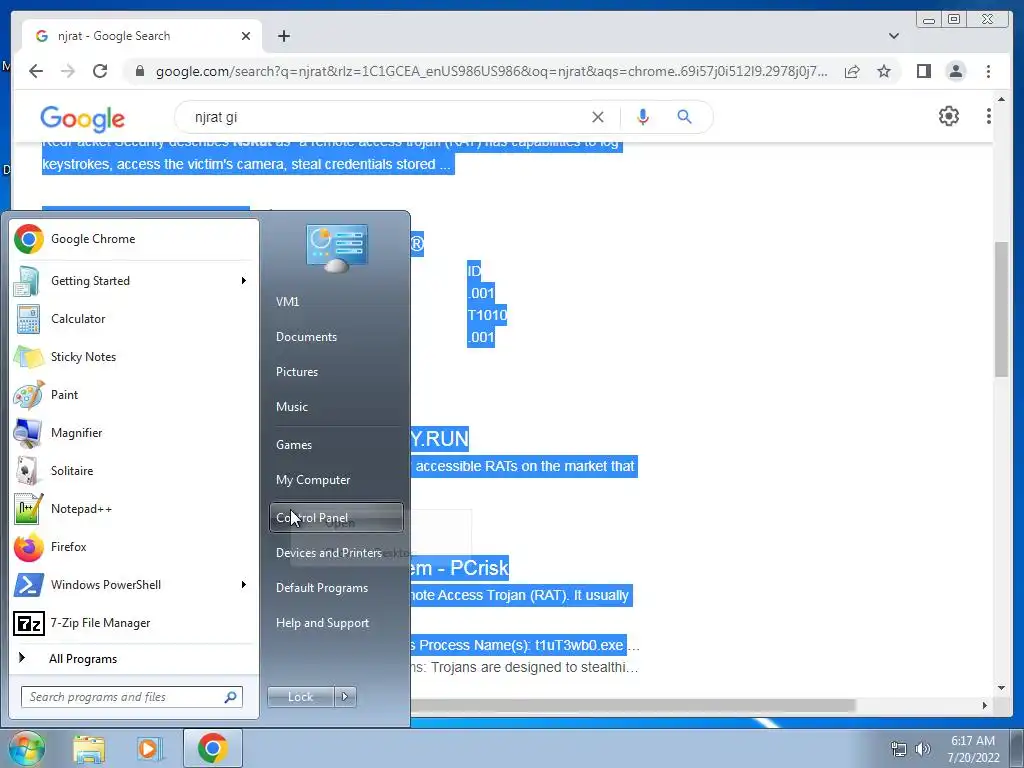This screenshot has height=768, width=1024.
Task: Open Calculator in Start menu
Action: click(134, 319)
